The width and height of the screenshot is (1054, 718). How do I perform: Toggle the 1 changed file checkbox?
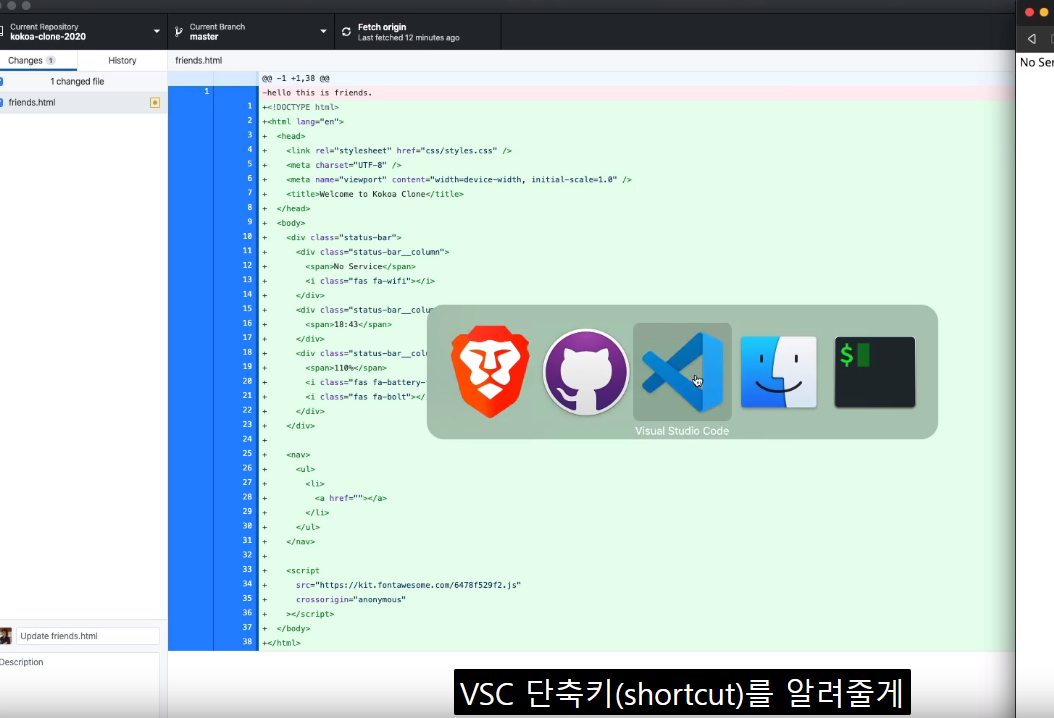(1, 81)
